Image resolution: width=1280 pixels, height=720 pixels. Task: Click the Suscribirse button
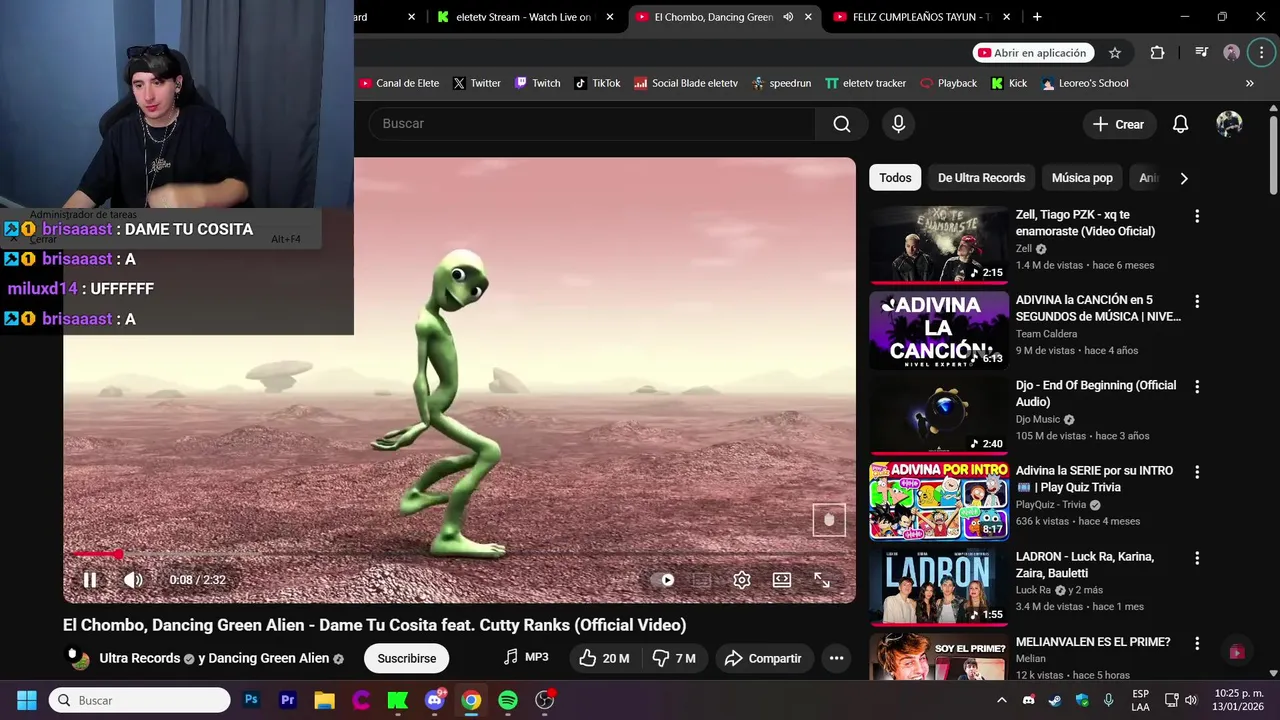407,658
